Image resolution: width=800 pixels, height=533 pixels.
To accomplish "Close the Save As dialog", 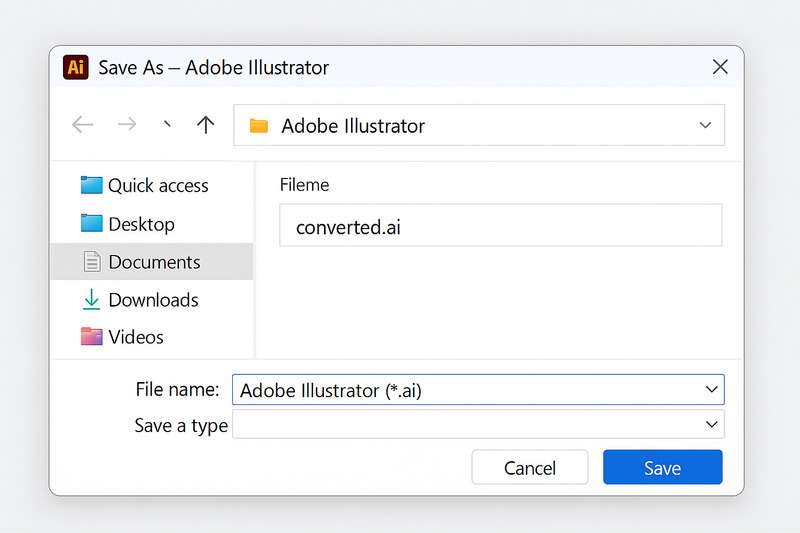I will (720, 66).
